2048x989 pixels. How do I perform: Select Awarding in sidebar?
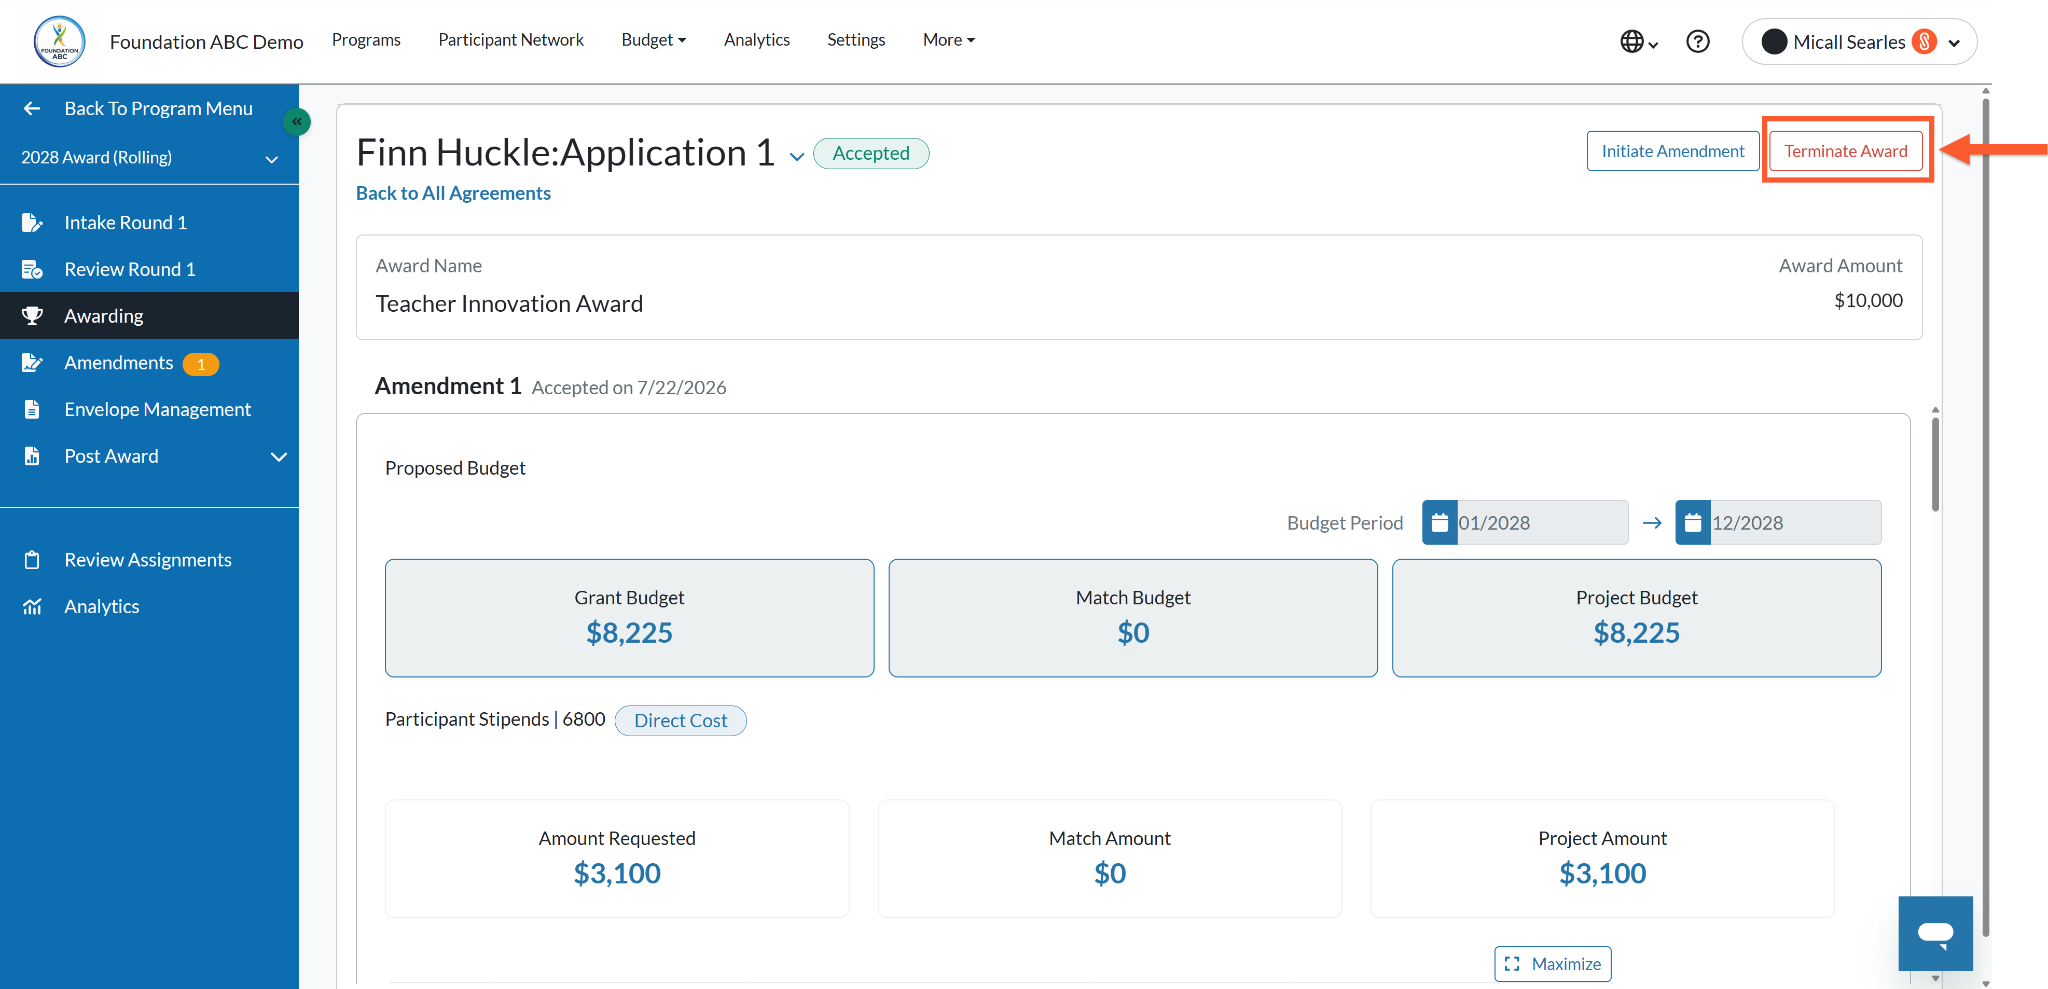pos(149,316)
